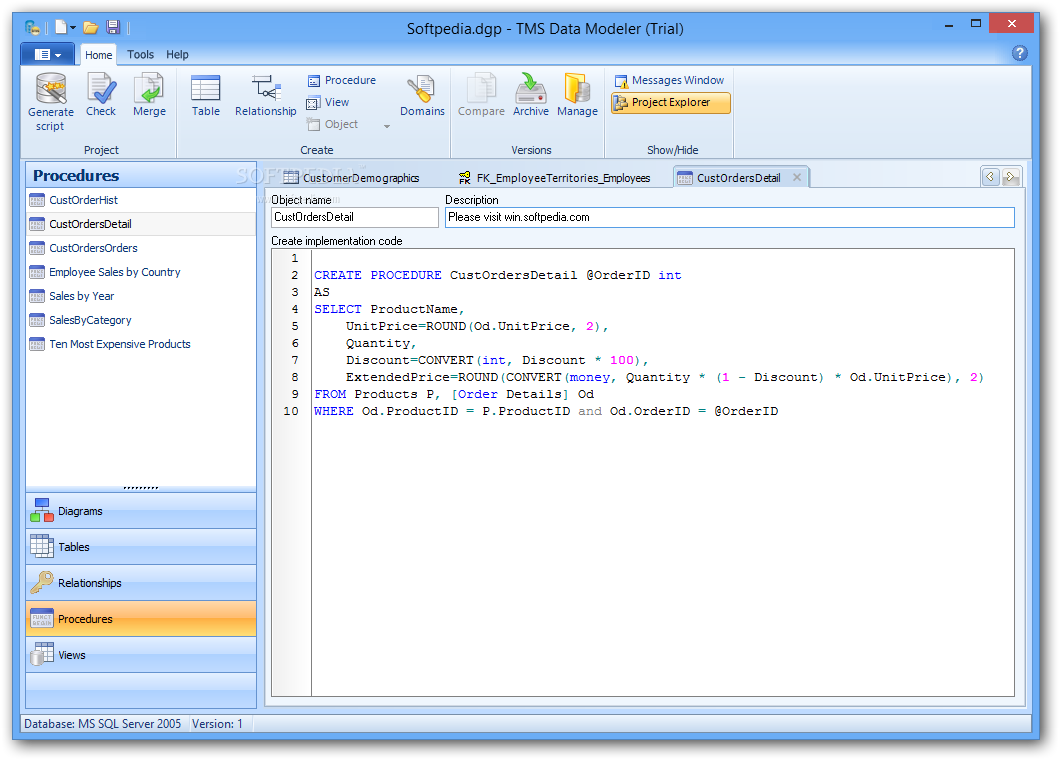Close the CustOrdersDetail tab
Viewport: 1060px width, 760px height.
pyautogui.click(x=797, y=177)
